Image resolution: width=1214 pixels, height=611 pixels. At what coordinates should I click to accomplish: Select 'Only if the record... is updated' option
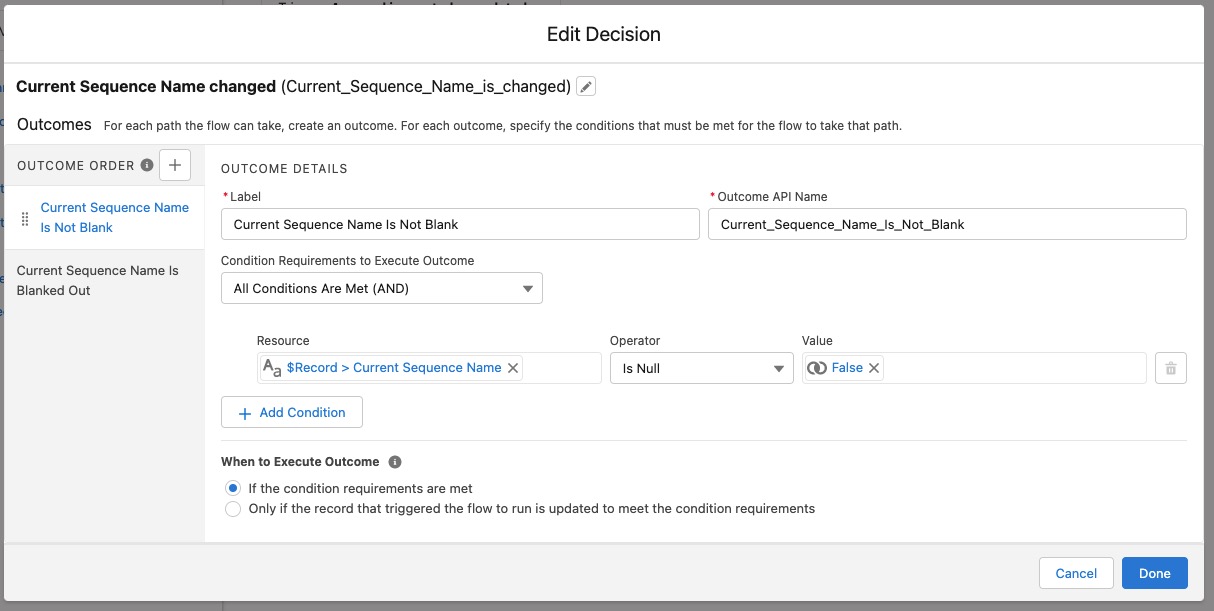coord(233,509)
